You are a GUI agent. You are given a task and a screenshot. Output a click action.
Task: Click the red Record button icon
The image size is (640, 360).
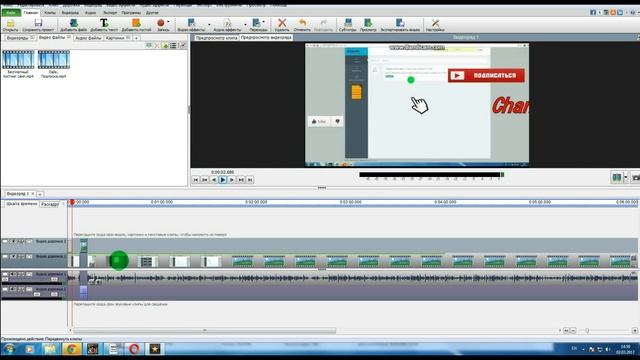point(161,23)
